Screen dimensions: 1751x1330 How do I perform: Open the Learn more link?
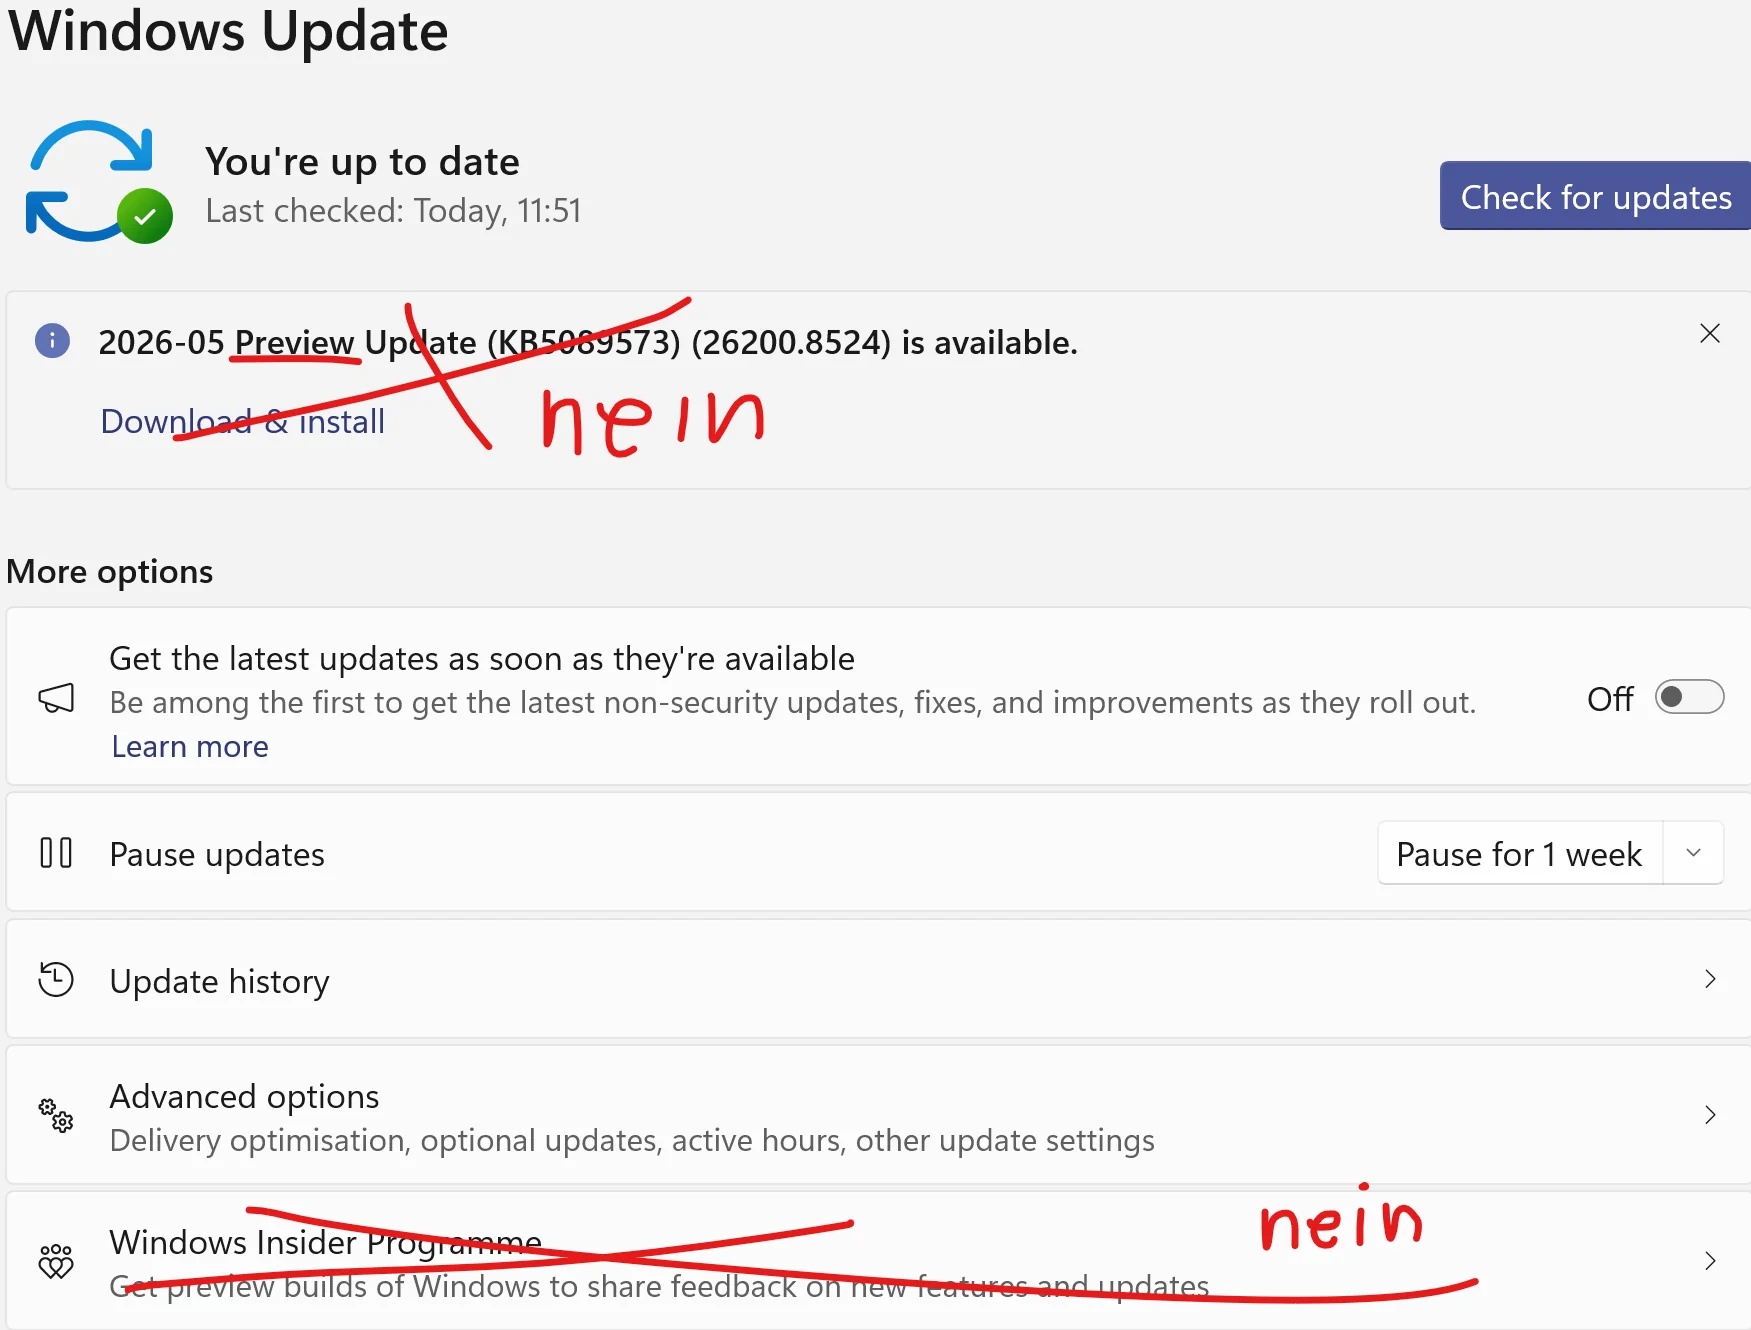point(190,746)
